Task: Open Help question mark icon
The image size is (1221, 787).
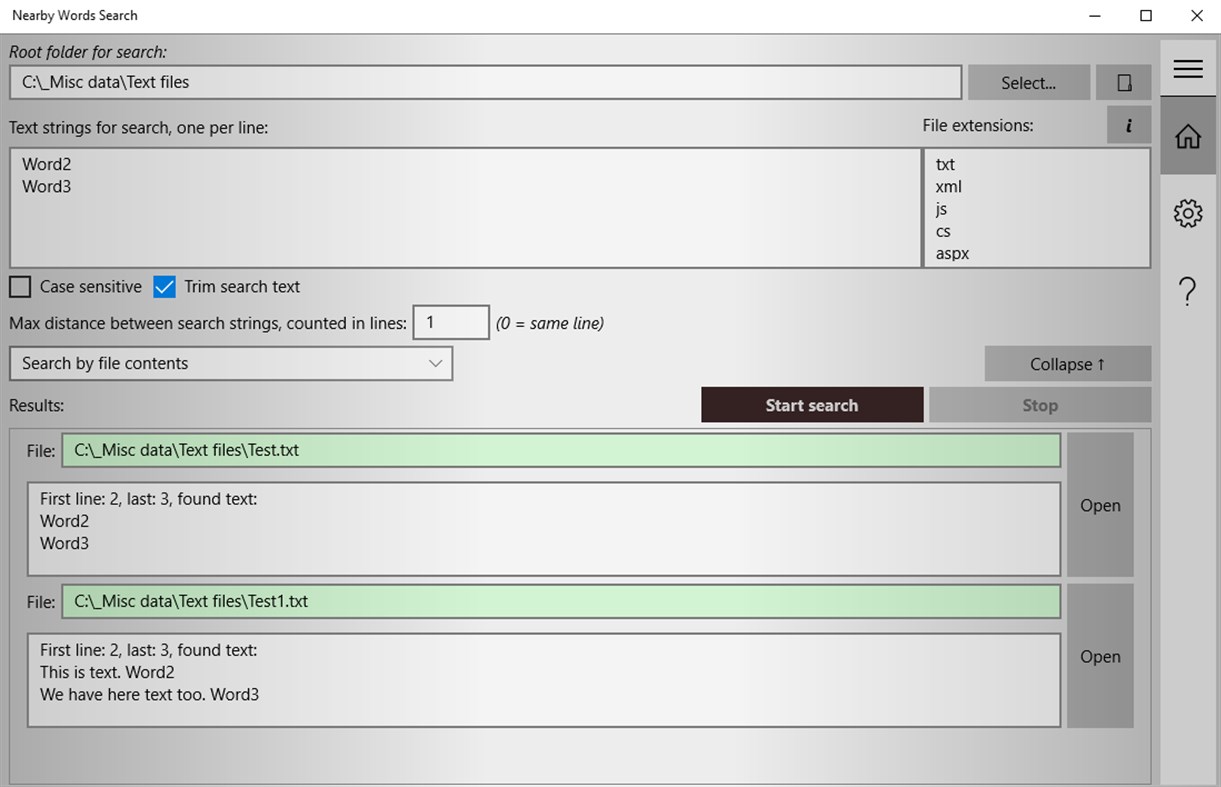Action: pos(1188,291)
